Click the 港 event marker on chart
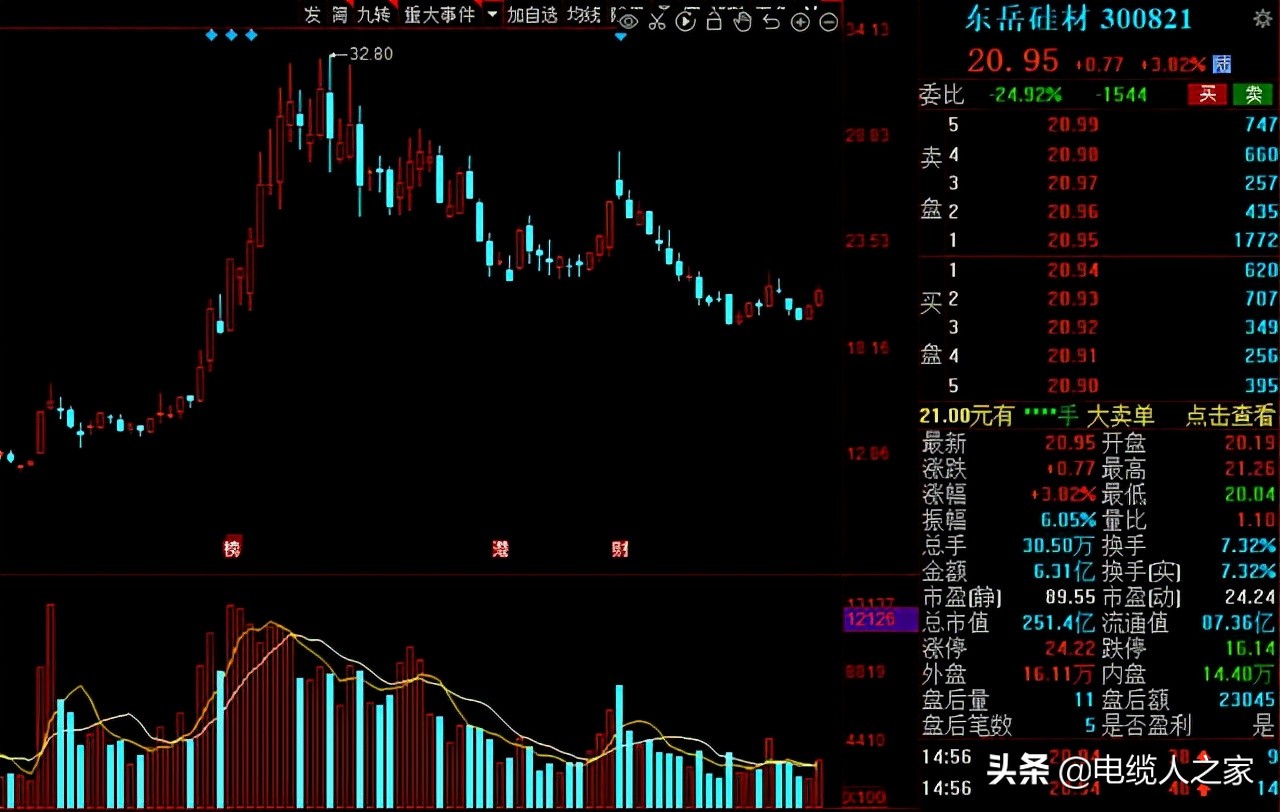Screen dimensions: 1280x812 tap(500, 548)
